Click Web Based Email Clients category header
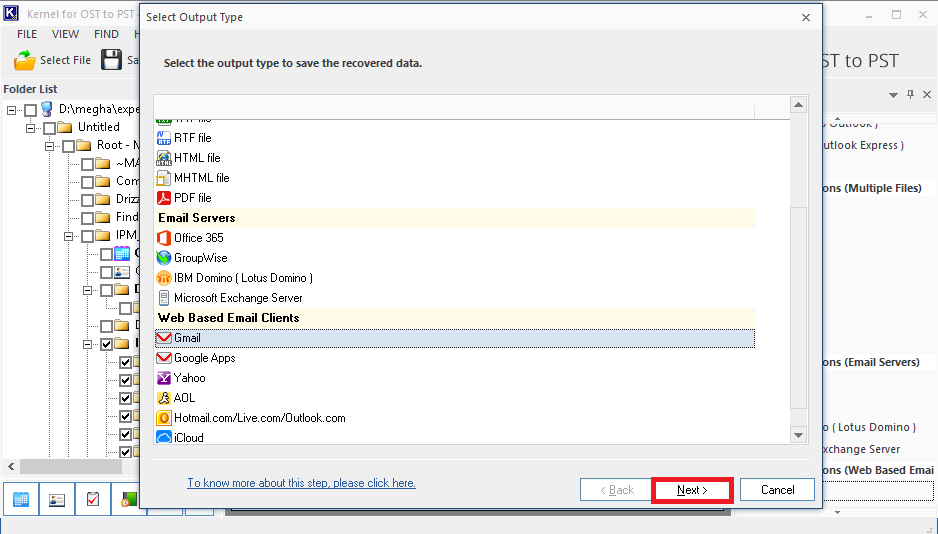The width and height of the screenshot is (938, 534). coord(455,318)
